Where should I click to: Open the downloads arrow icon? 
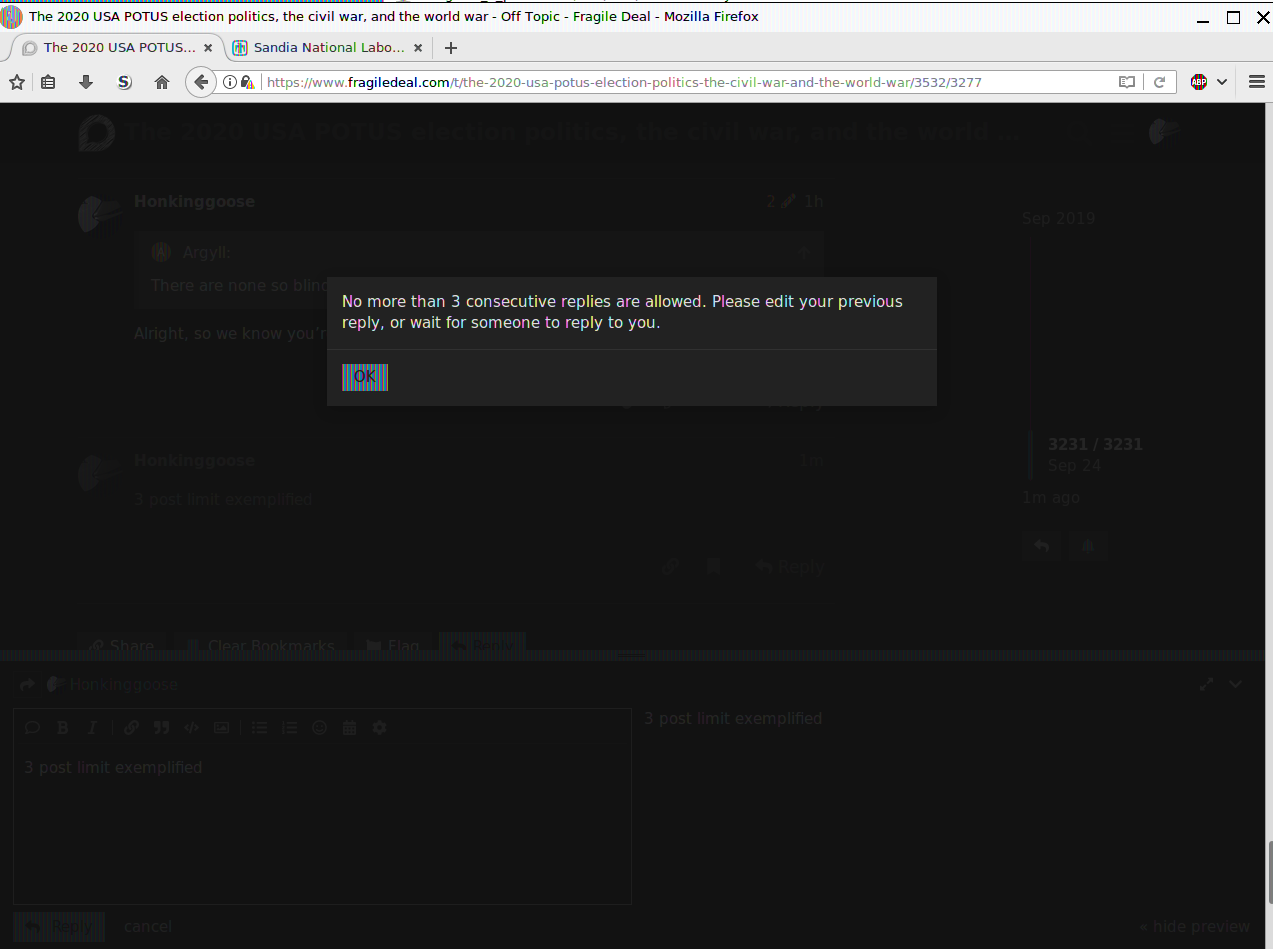point(86,82)
